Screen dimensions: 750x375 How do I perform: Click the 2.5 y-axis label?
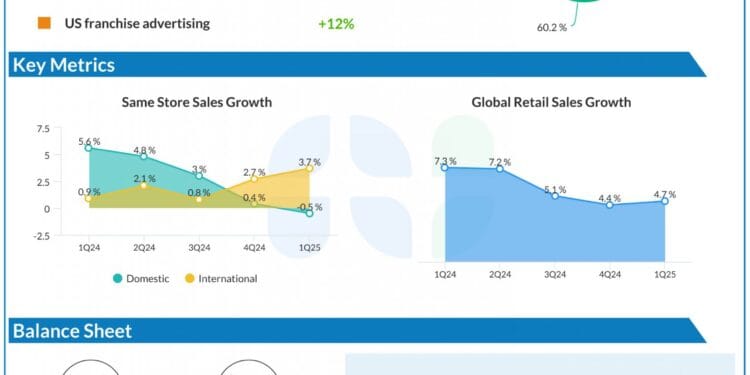pyautogui.click(x=43, y=182)
